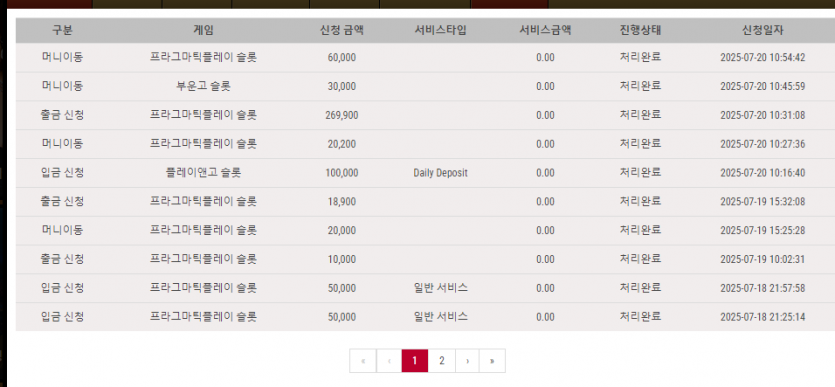The width and height of the screenshot is (835, 387).
Task: Click the 부운고 슬롯 game entry
Action: 203,86
